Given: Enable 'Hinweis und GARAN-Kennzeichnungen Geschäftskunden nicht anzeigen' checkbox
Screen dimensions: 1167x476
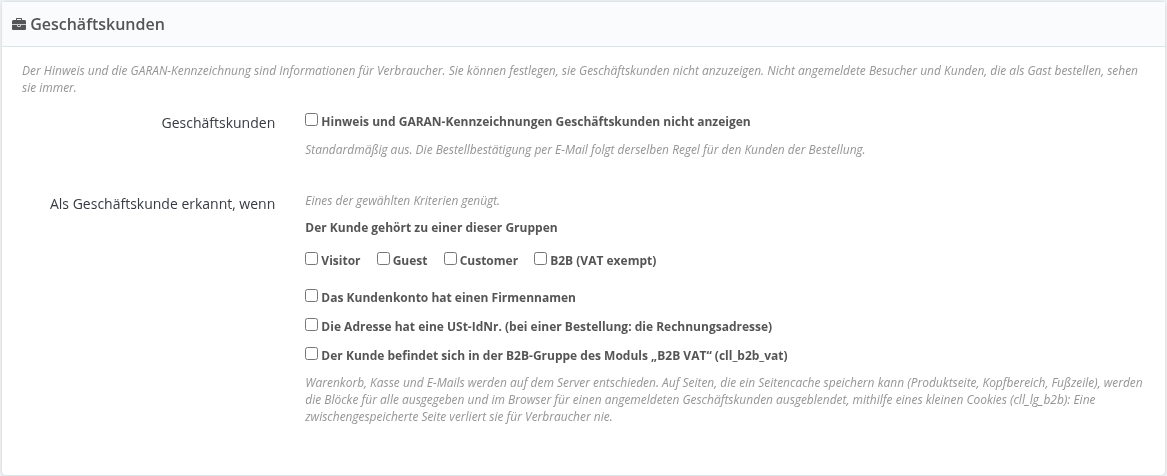Looking at the screenshot, I should tap(312, 120).
